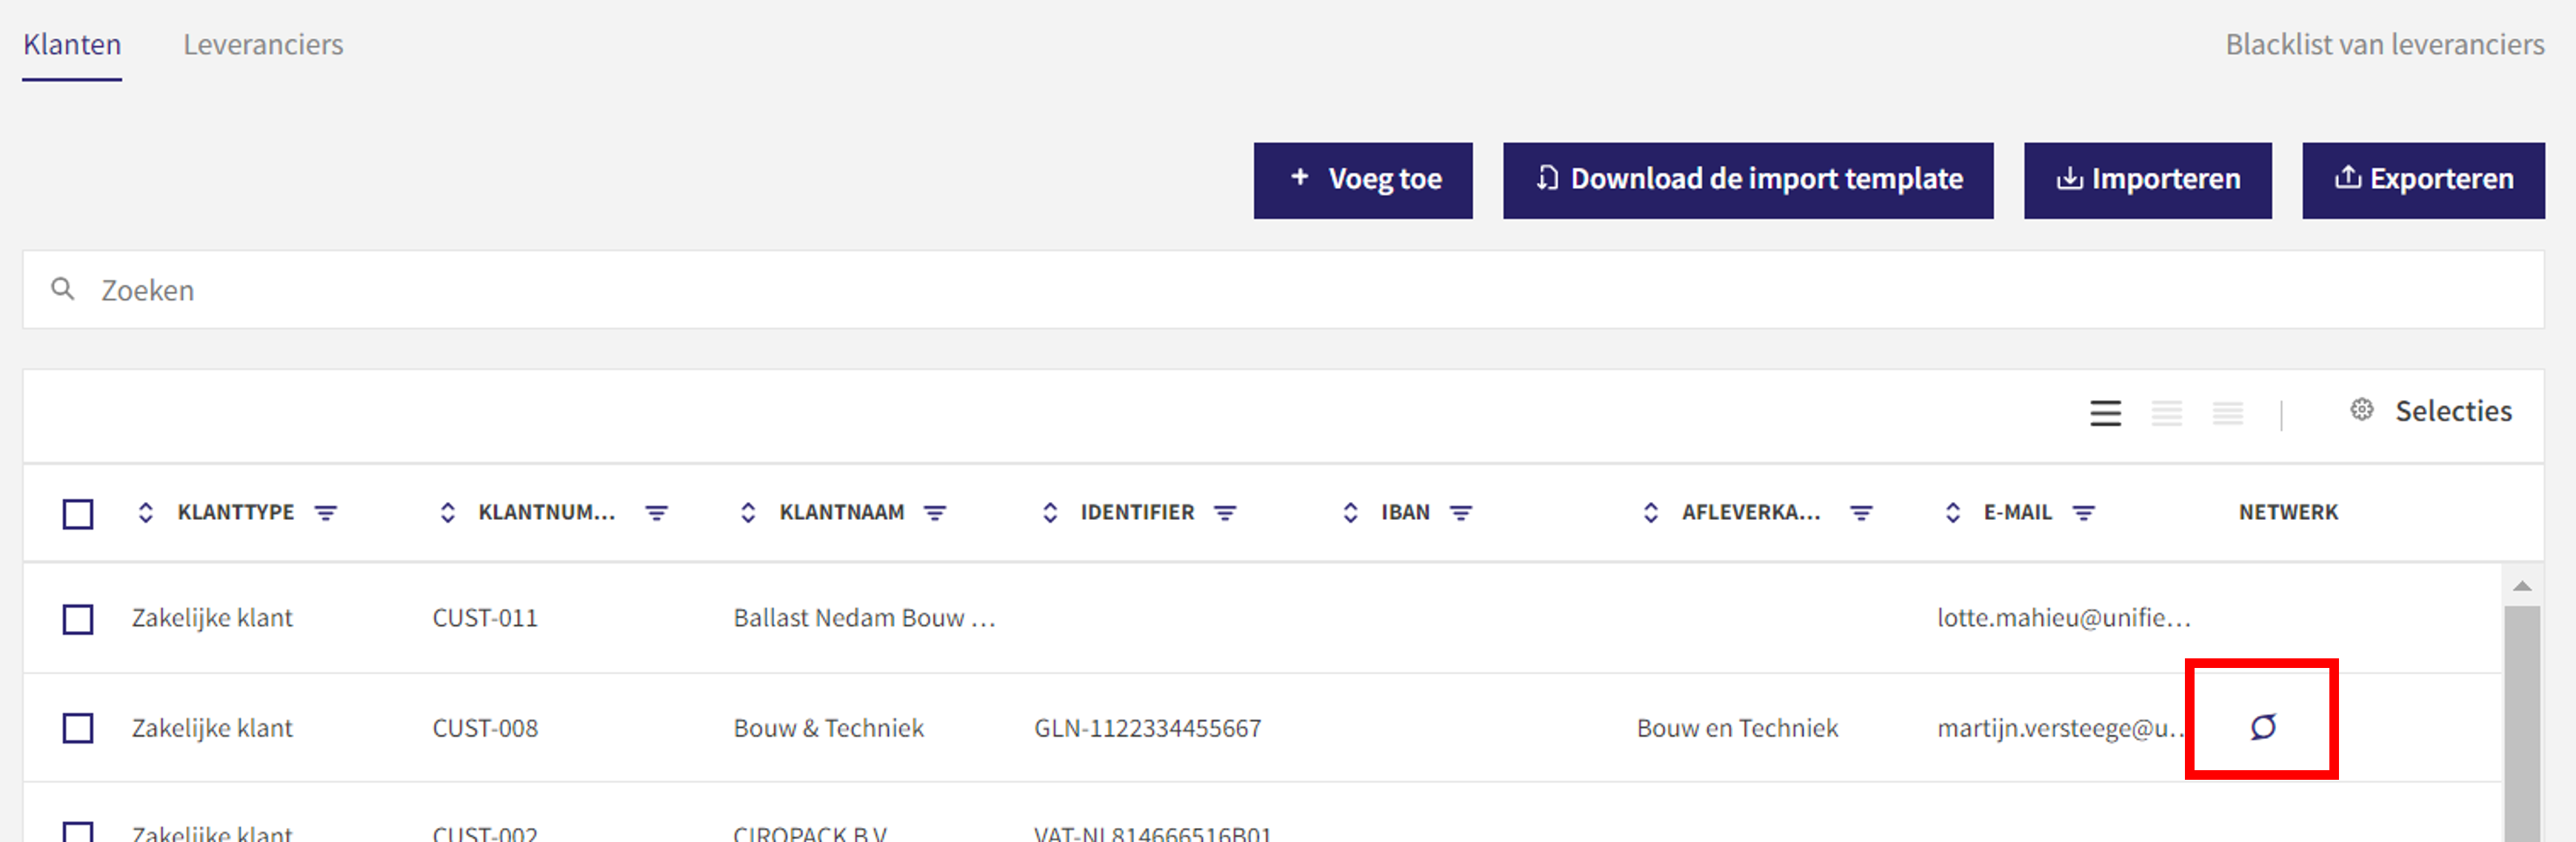2576x842 pixels.
Task: Click the table scrollbar up arrow
Action: (2522, 586)
